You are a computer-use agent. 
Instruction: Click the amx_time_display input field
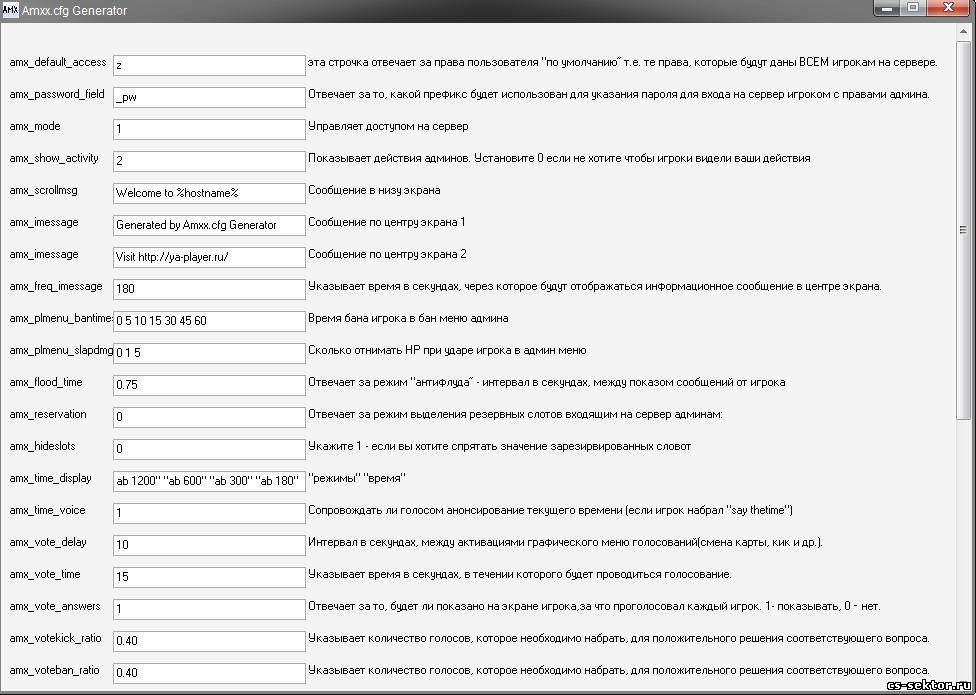coord(209,481)
